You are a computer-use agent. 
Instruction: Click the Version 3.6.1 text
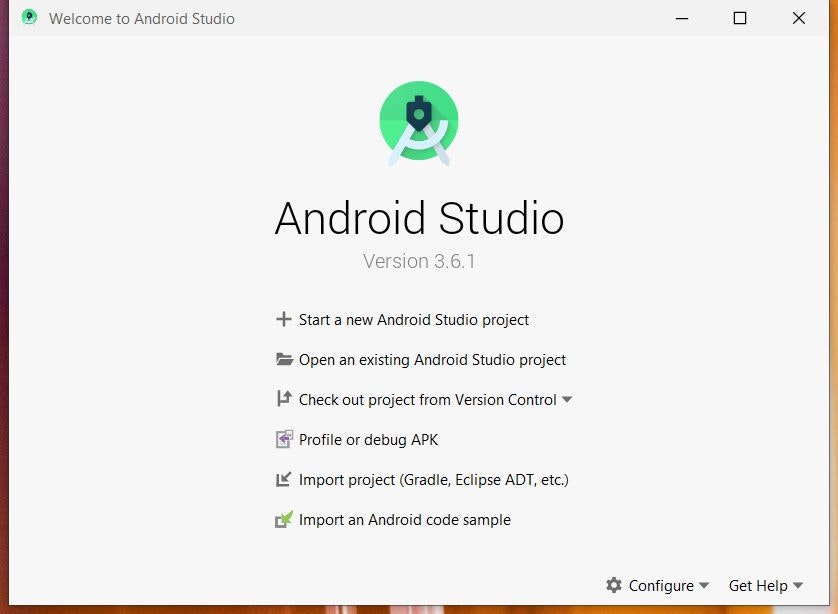[419, 261]
